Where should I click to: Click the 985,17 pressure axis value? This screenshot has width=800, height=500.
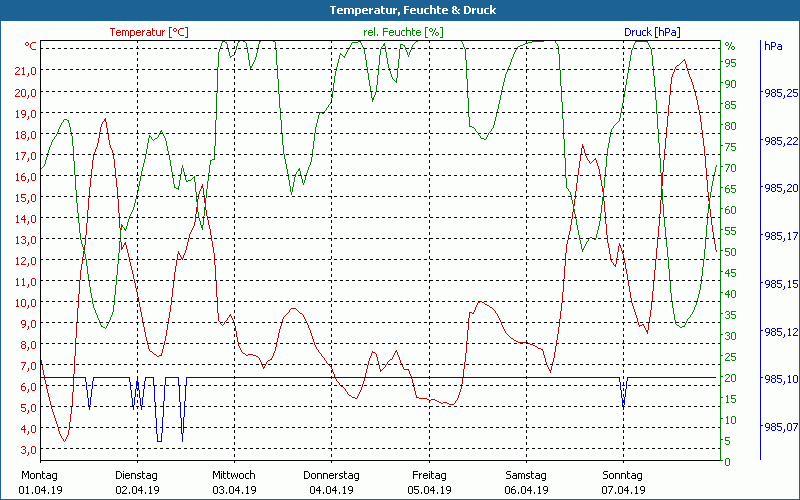780,237
